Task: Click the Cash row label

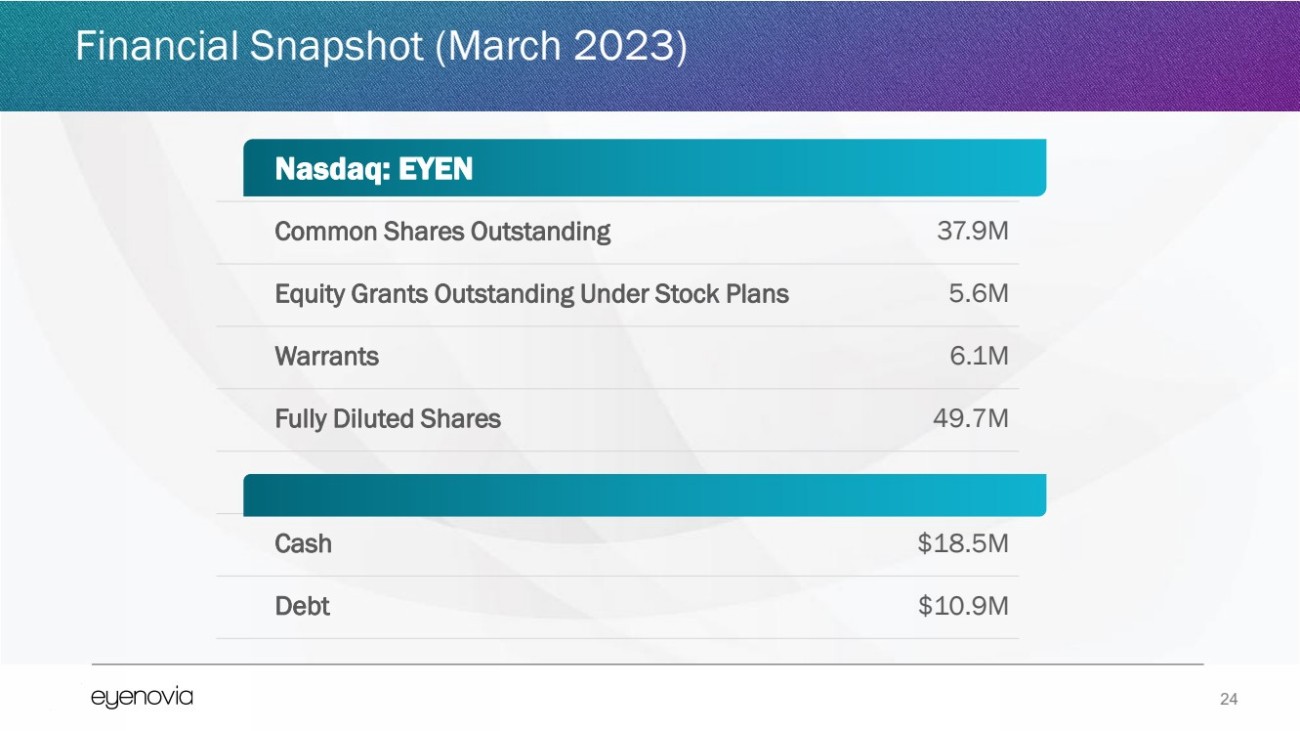Action: click(x=303, y=544)
